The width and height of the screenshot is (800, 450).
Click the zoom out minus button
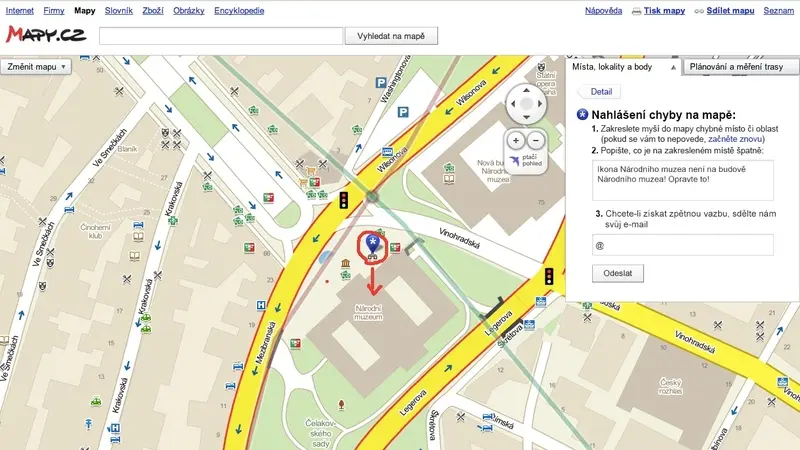point(536,140)
